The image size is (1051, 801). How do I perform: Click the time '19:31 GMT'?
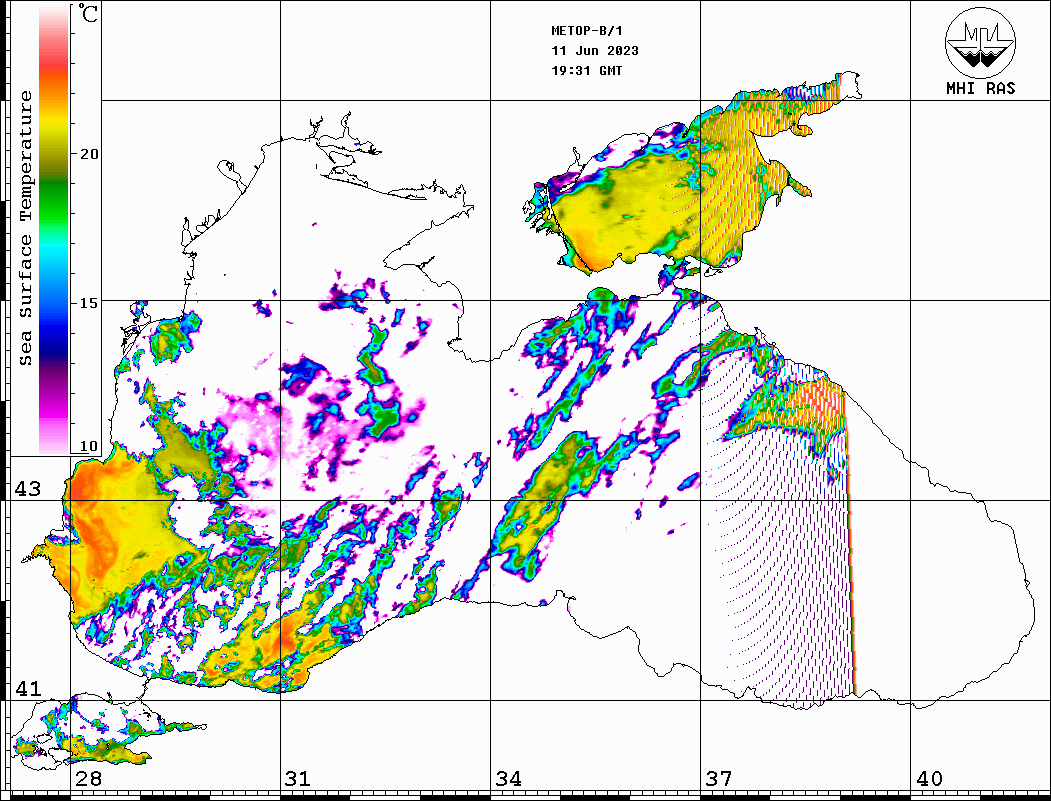[x=586, y=70]
